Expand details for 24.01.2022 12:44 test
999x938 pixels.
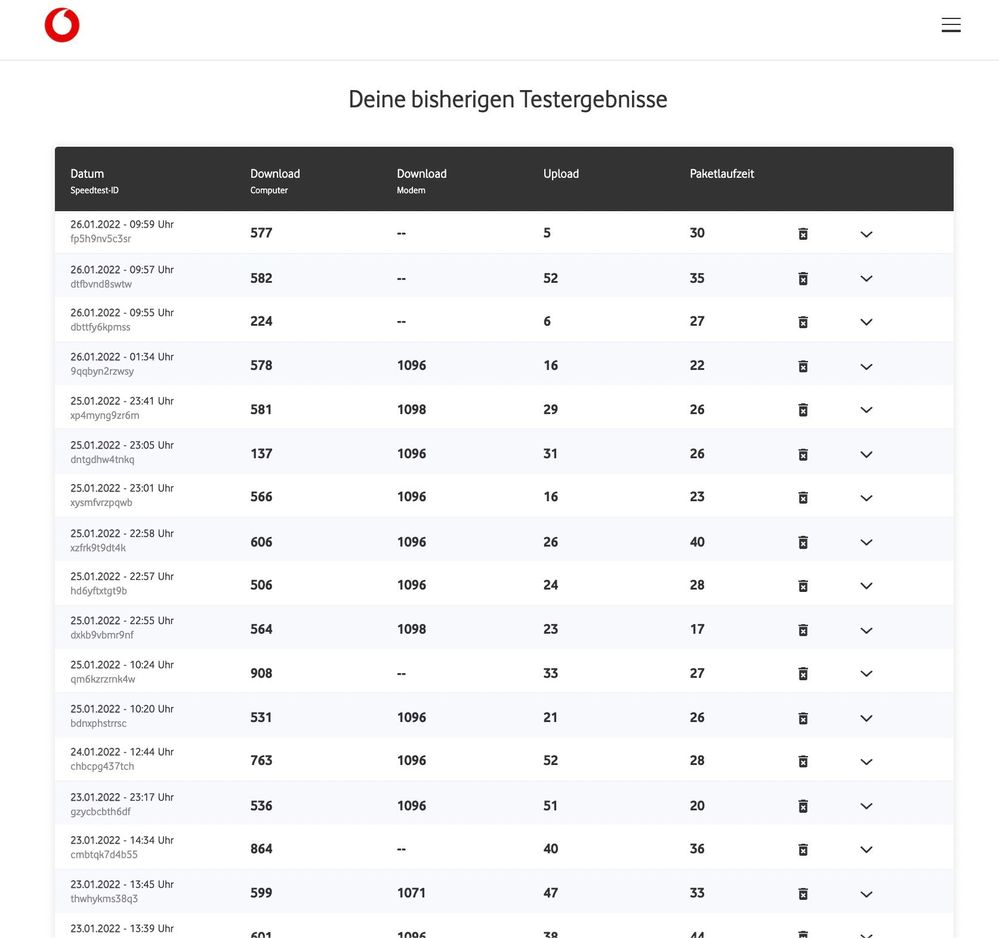tap(866, 761)
